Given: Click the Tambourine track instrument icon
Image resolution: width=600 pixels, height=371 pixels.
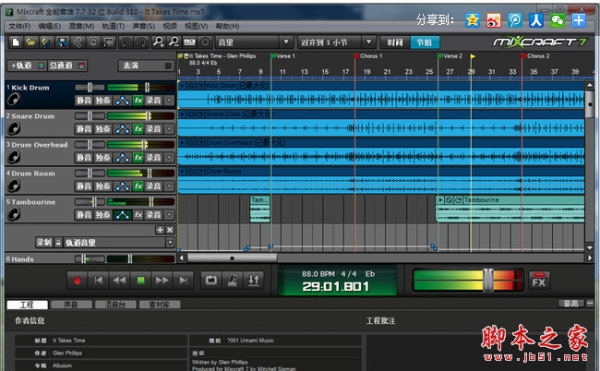Looking at the screenshot, I should (x=14, y=214).
